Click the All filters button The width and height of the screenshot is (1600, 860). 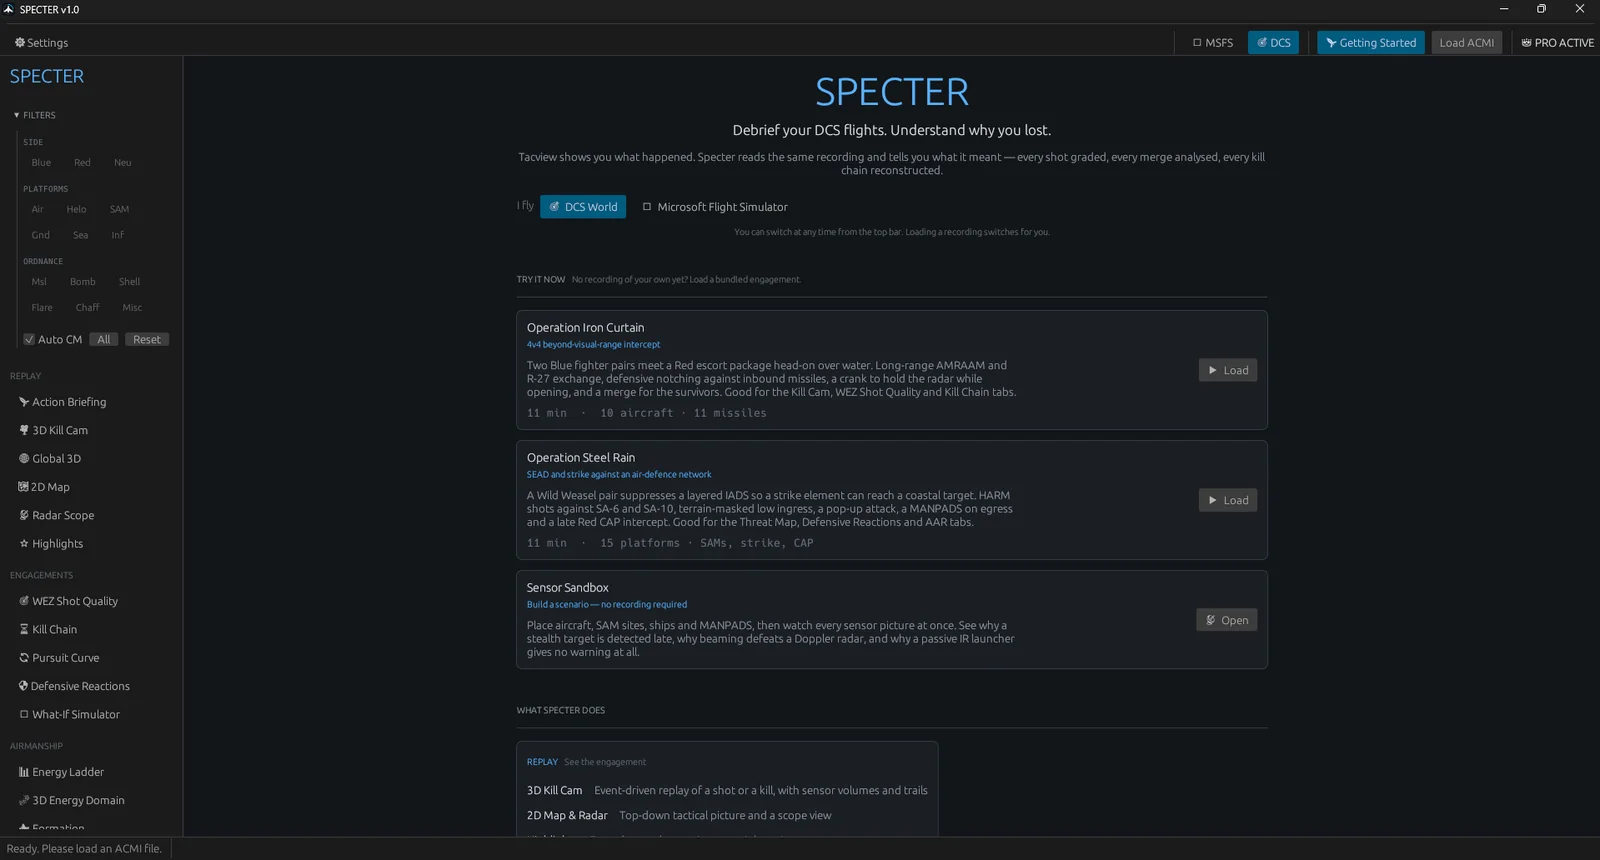(x=104, y=340)
